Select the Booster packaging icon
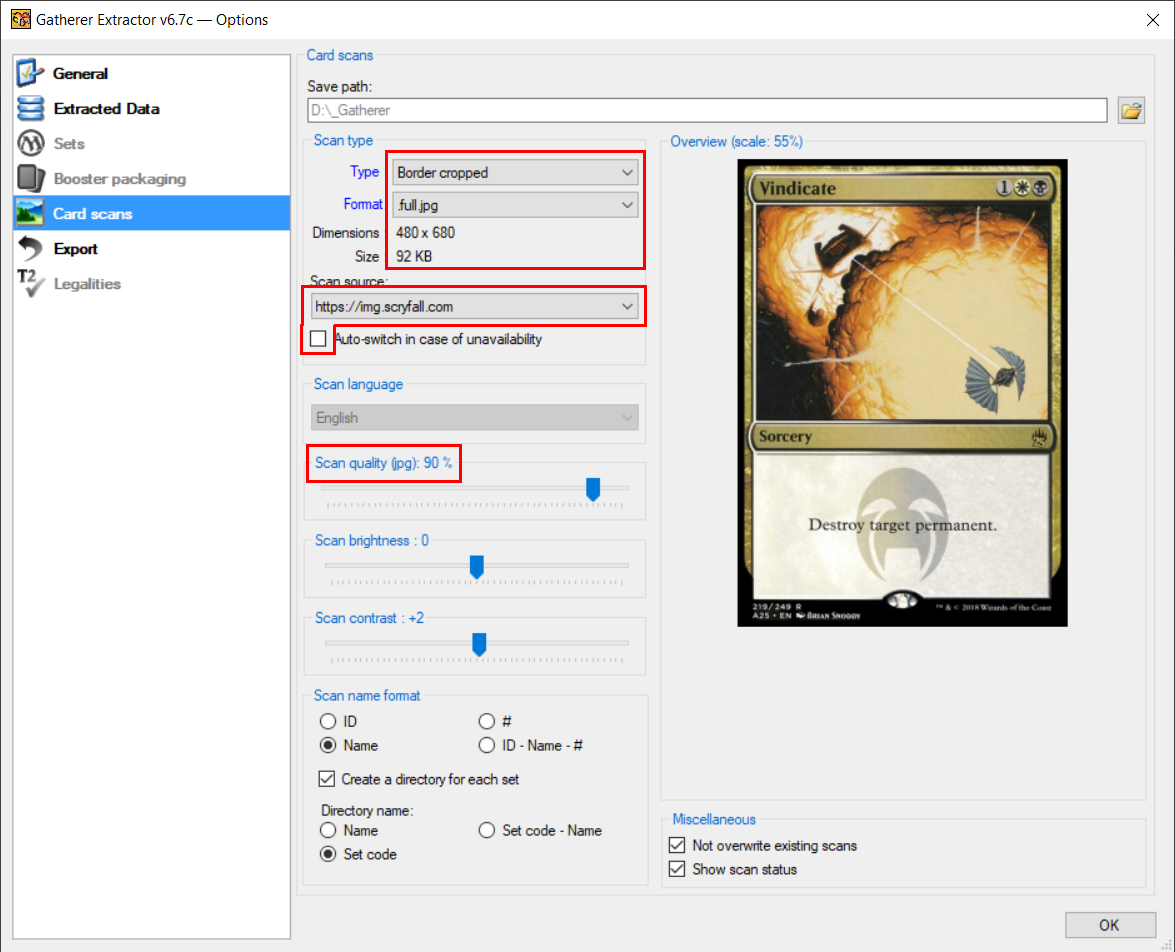This screenshot has width=1175, height=952. click(x=31, y=179)
